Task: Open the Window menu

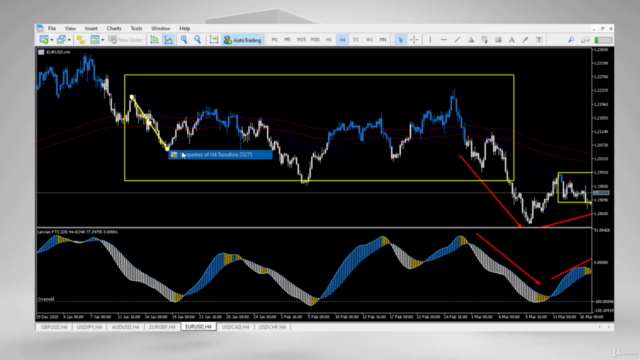Action: (160, 28)
